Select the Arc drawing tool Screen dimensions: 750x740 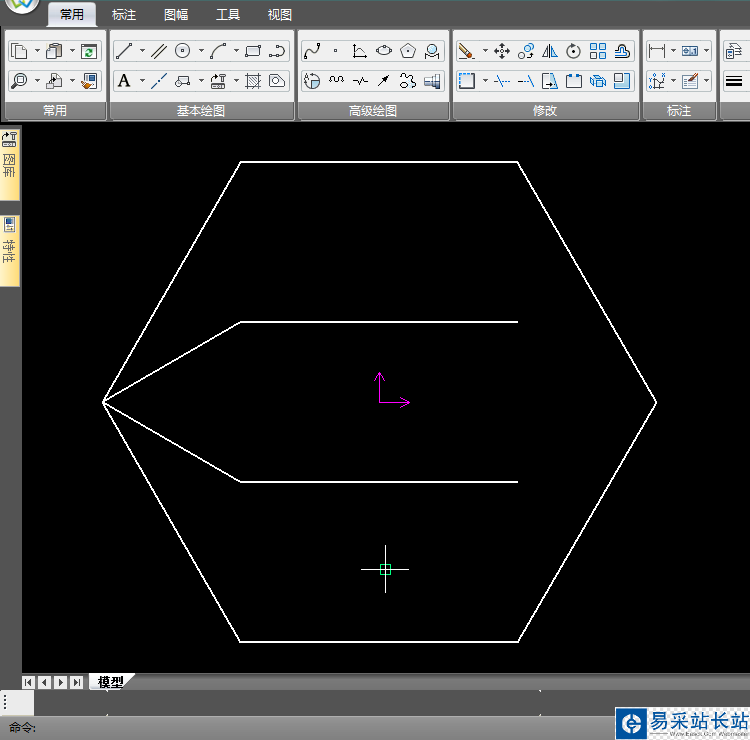(218, 51)
